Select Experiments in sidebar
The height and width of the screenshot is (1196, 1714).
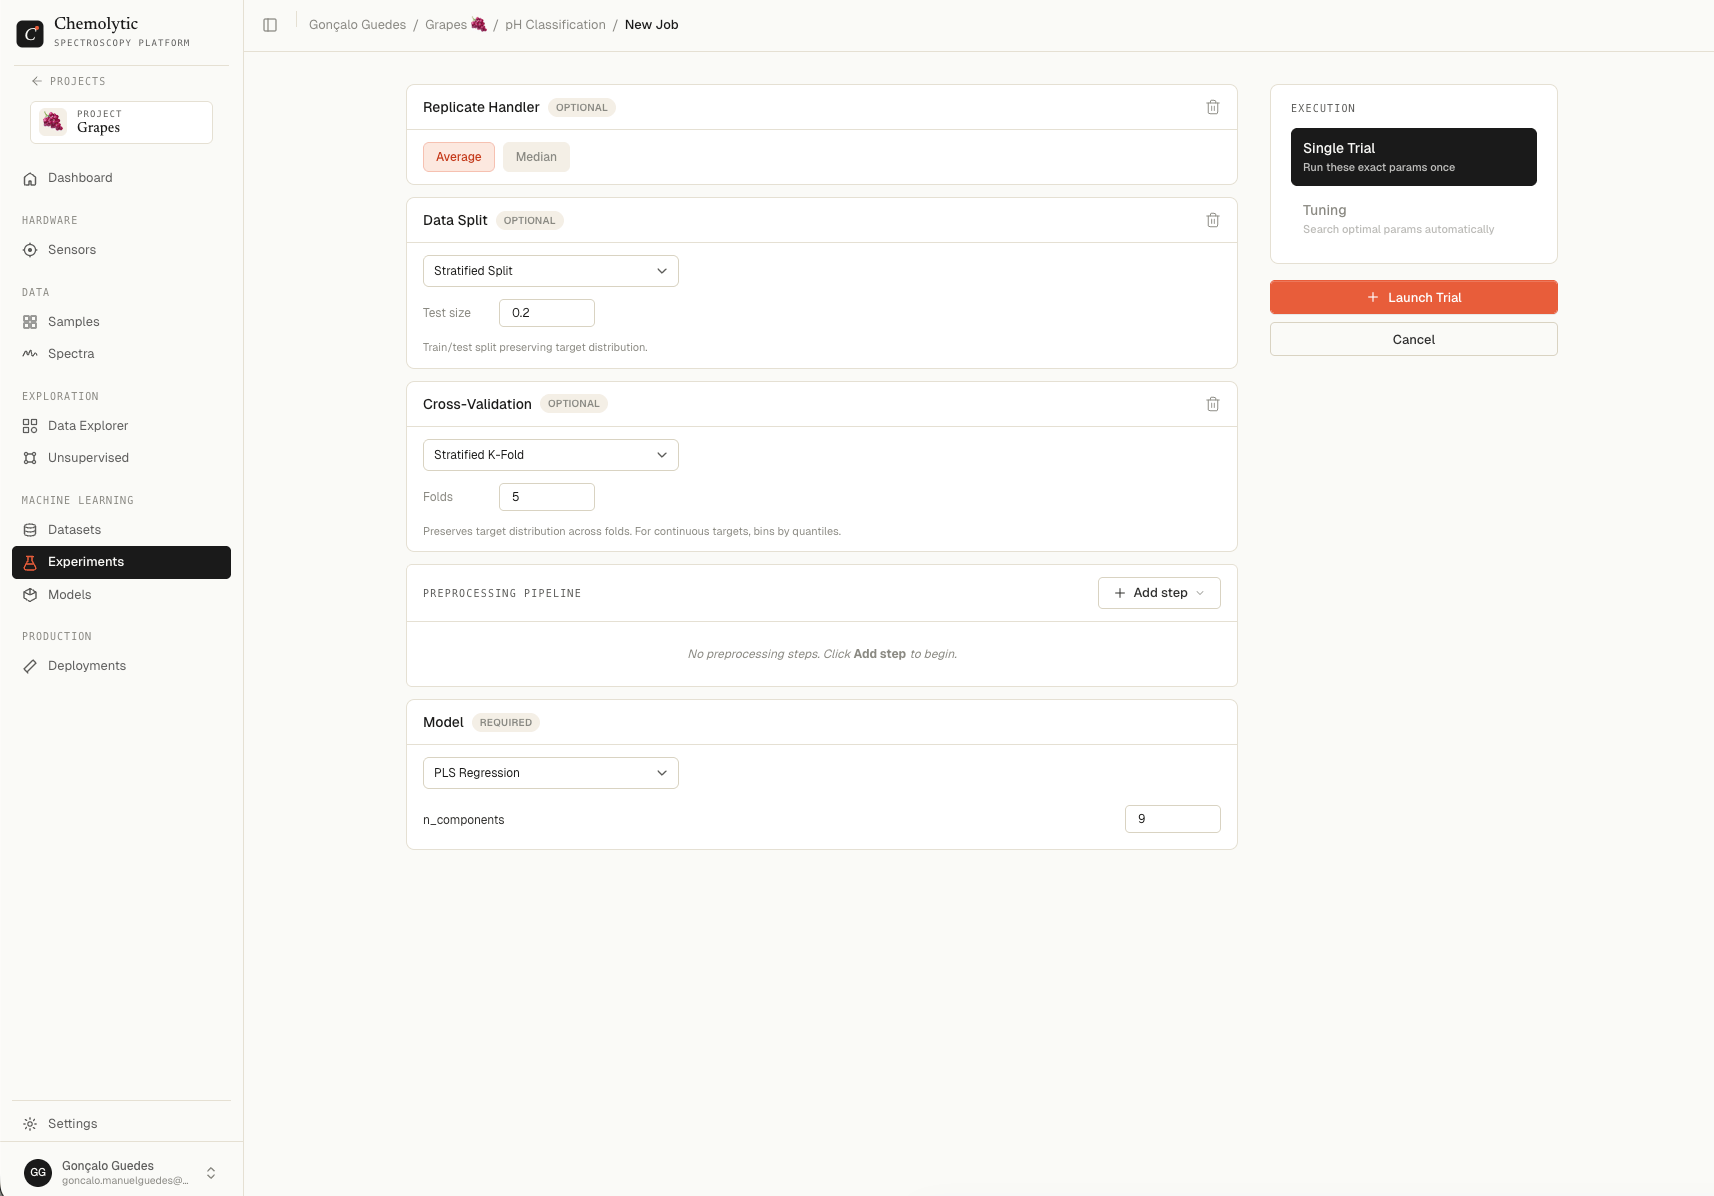(121, 562)
